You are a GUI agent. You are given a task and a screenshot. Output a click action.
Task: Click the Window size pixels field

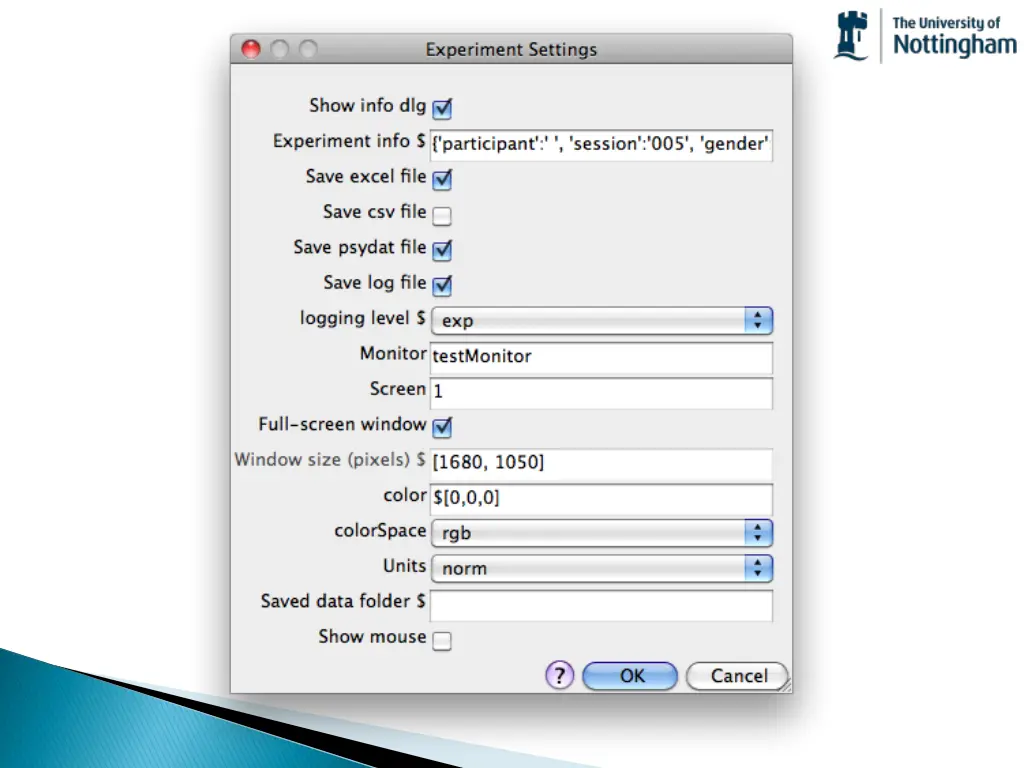(x=601, y=463)
